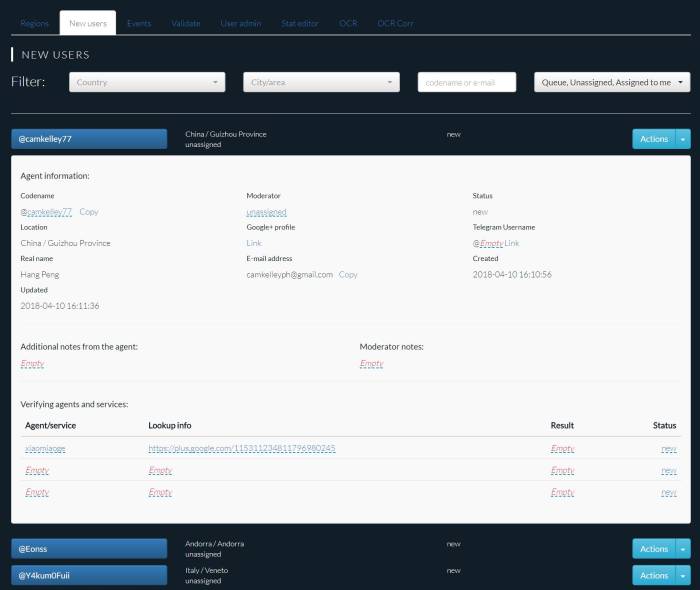
Task: Open the Telegram Username Link
Action: (512, 243)
